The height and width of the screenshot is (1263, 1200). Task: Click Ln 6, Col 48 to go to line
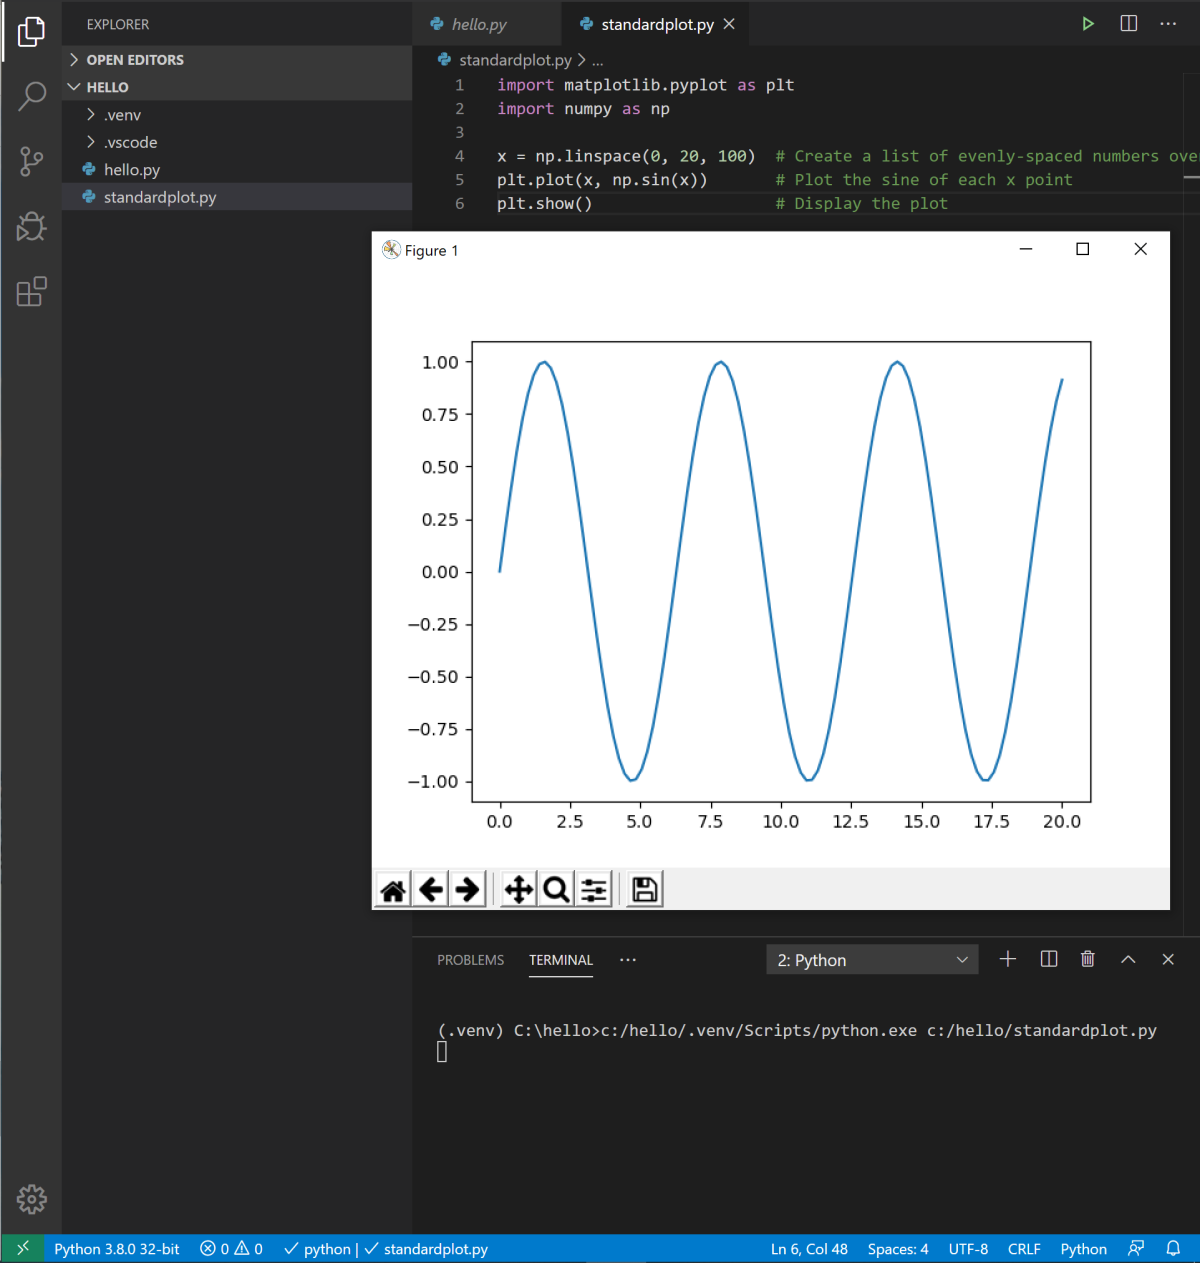point(808,1248)
